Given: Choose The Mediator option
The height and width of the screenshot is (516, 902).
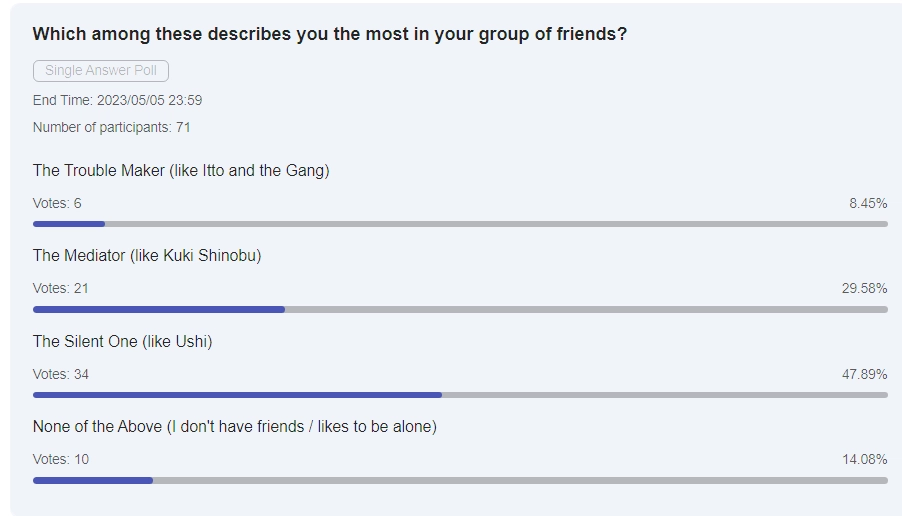Looking at the screenshot, I should [147, 255].
